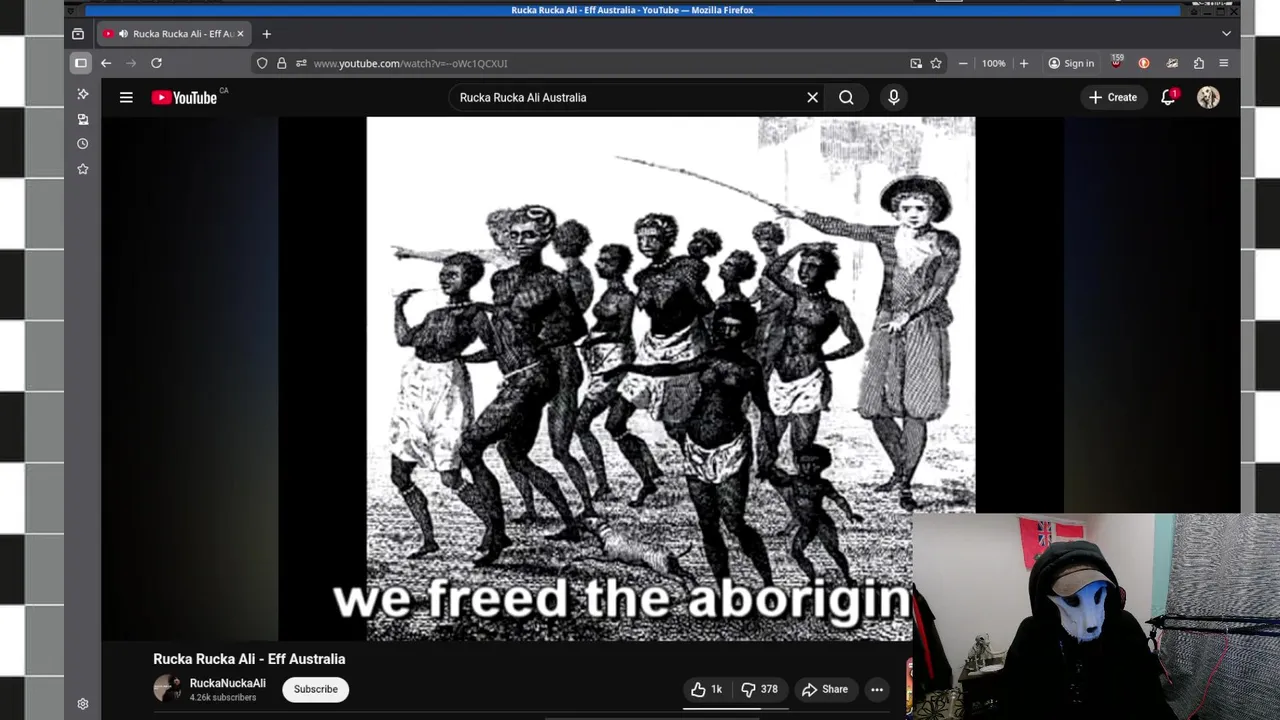
Task: Share the video via Share button
Action: pyautogui.click(x=825, y=689)
